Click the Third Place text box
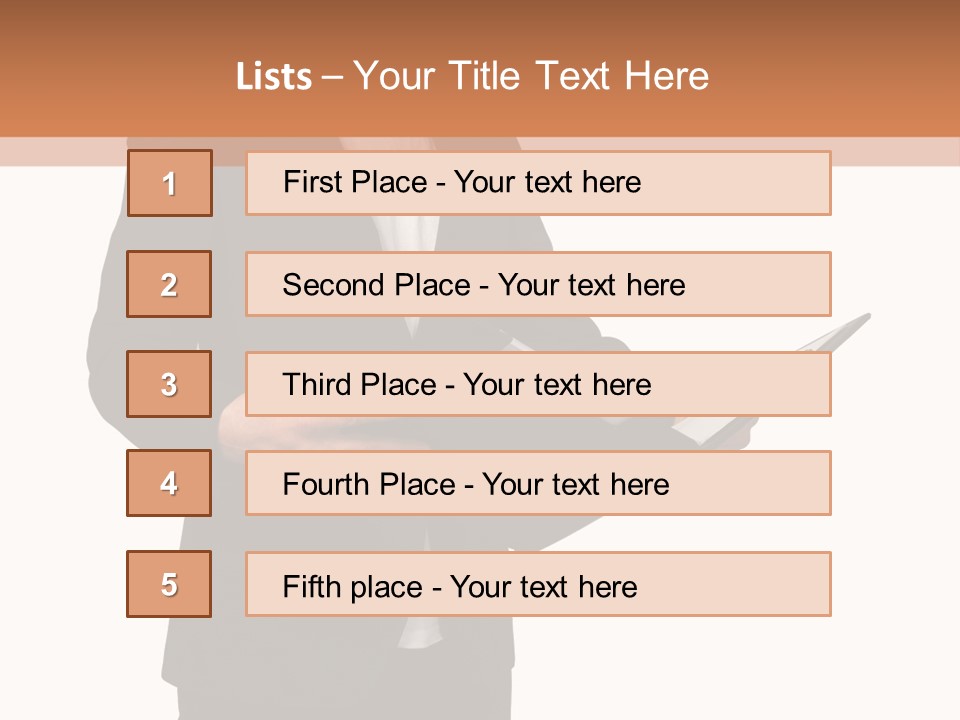Viewport: 960px width, 720px height. [x=538, y=384]
